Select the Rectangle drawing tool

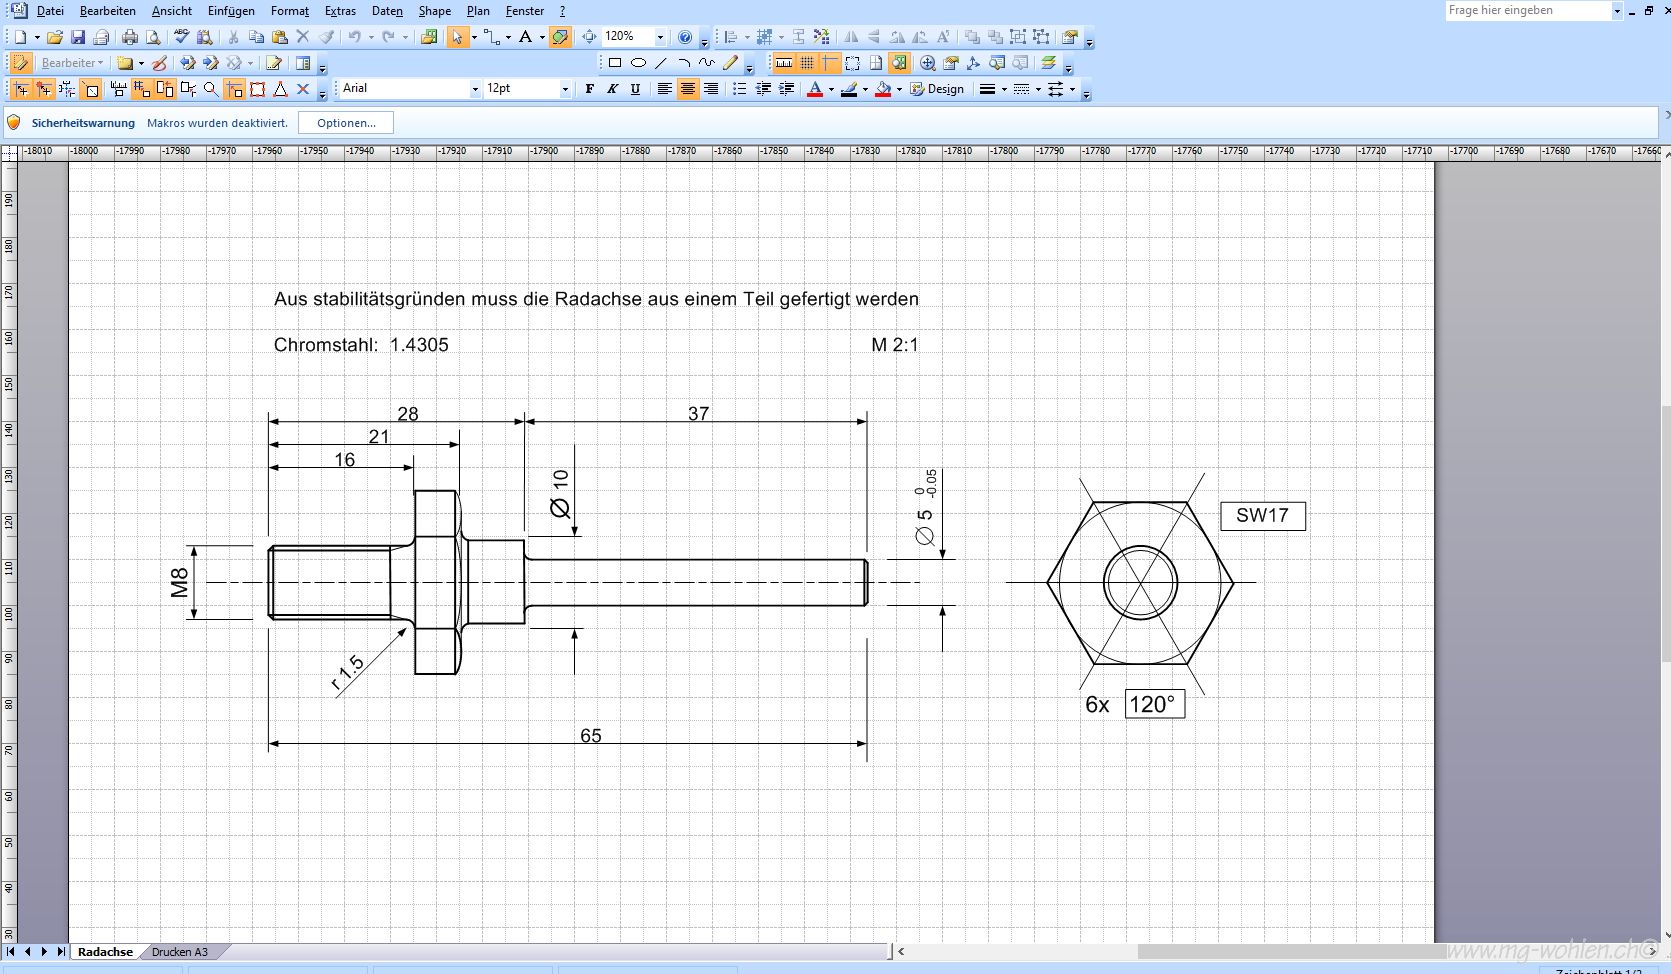point(615,62)
